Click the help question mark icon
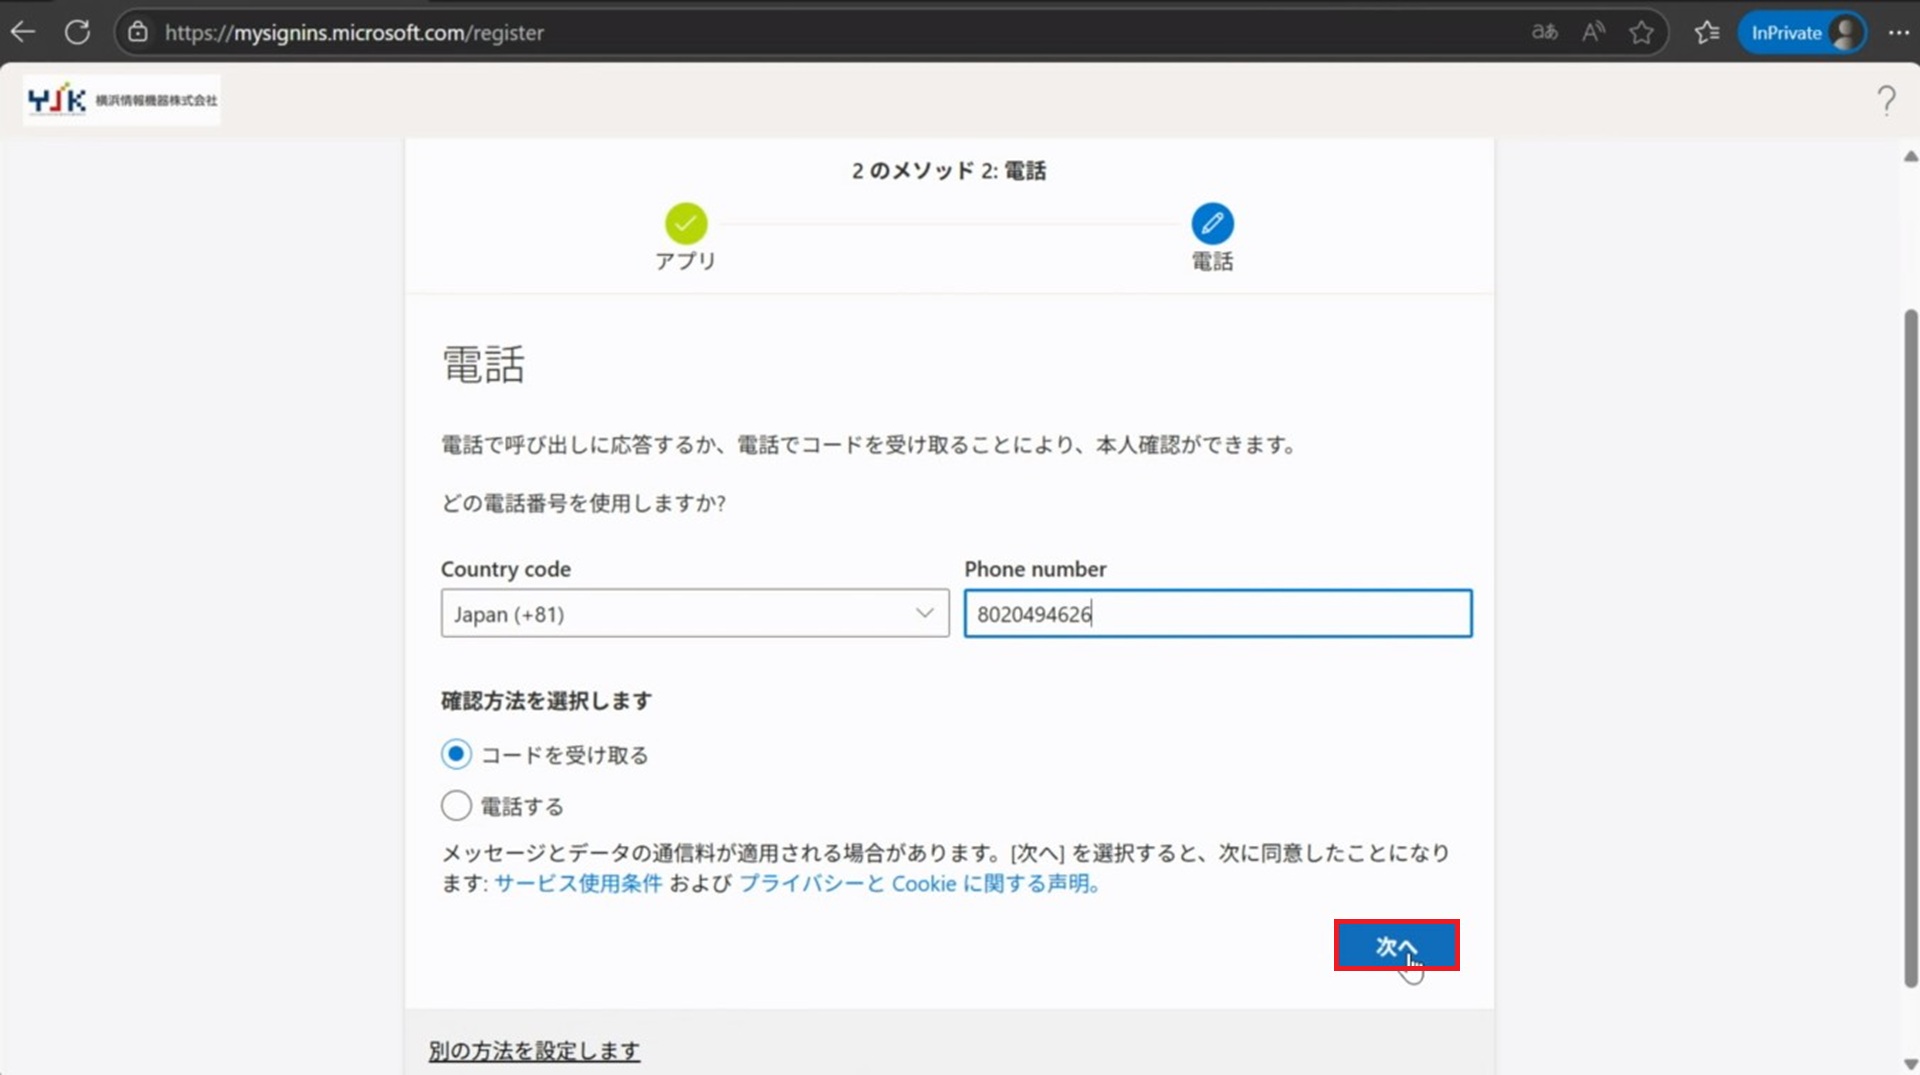Image resolution: width=1920 pixels, height=1075 pixels. (1886, 100)
